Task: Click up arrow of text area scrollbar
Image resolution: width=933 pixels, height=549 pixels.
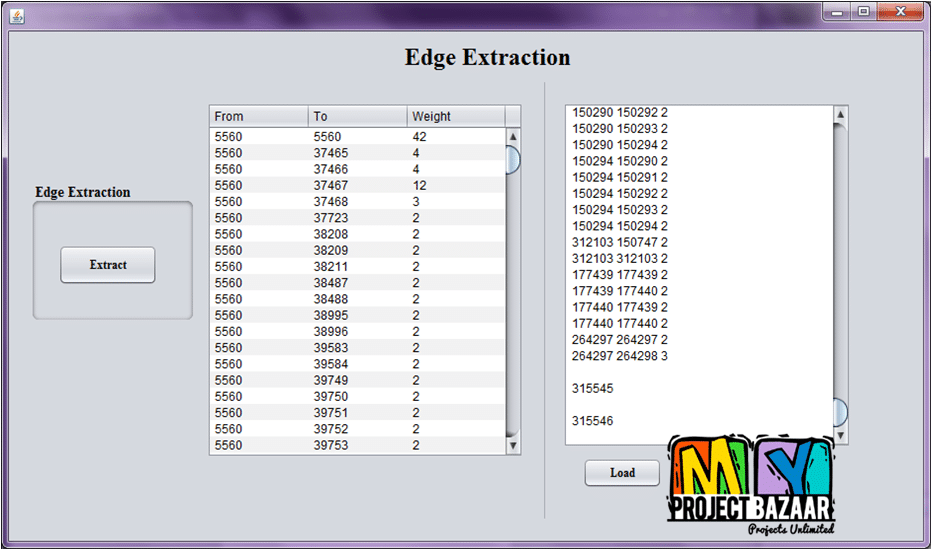Action: coord(840,115)
